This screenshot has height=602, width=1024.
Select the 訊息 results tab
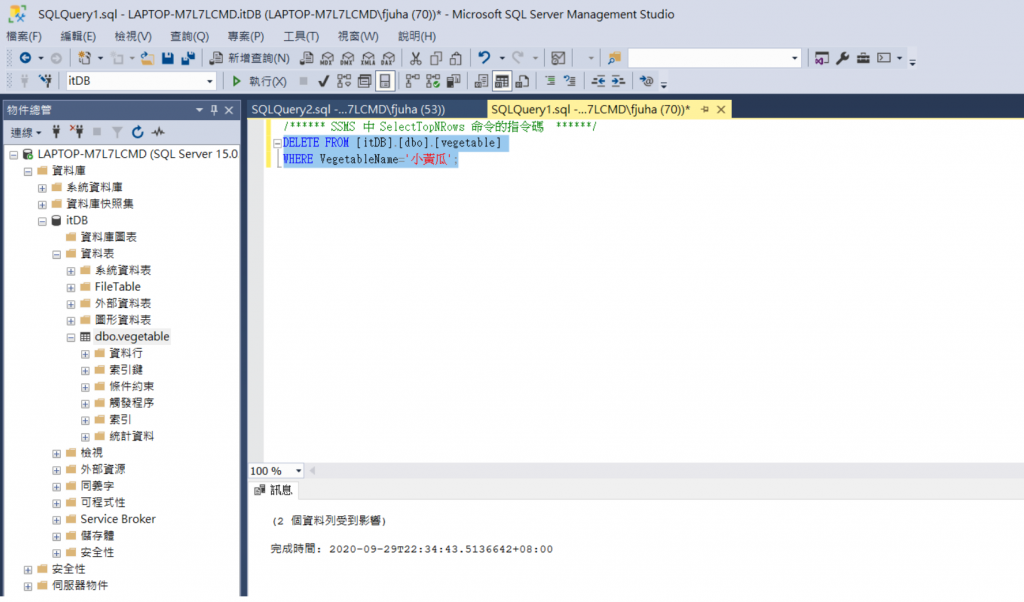pos(274,490)
